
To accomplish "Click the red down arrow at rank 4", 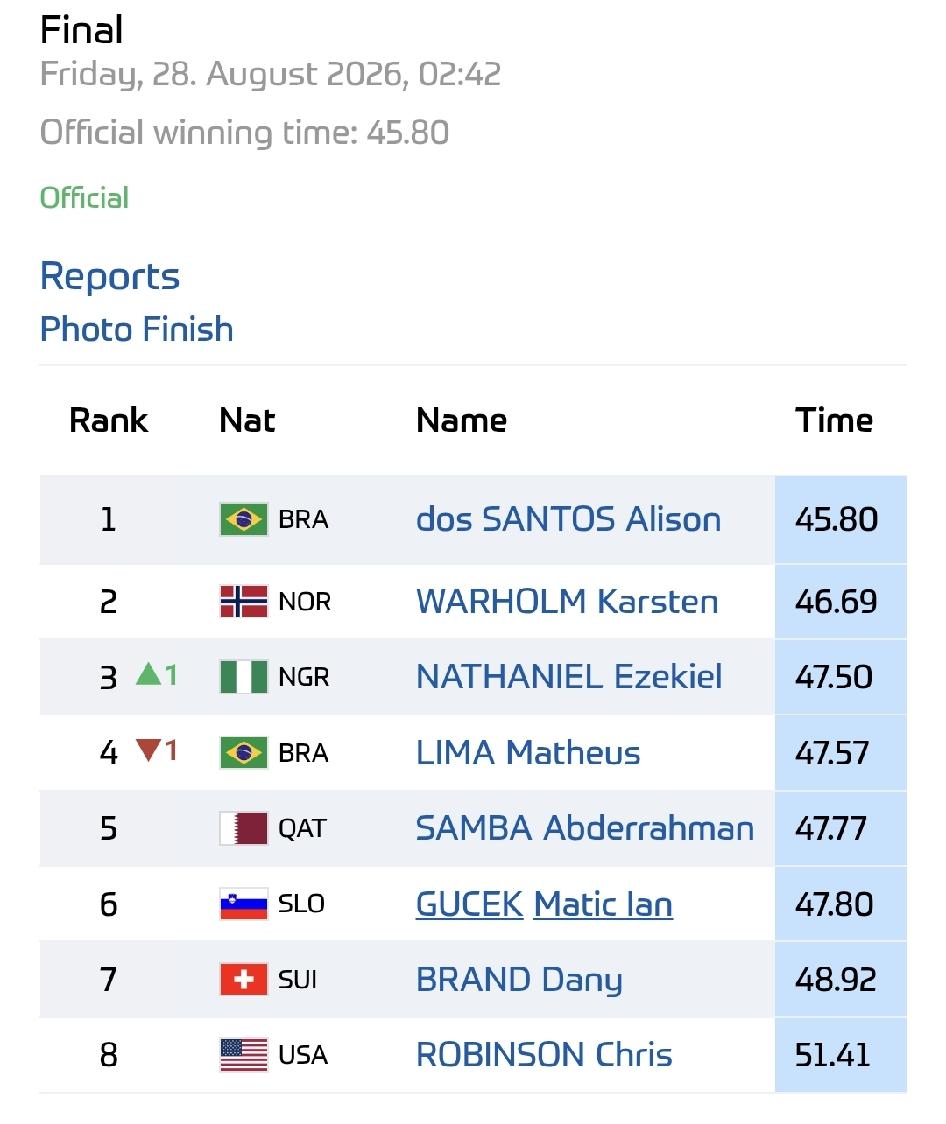I will coord(148,751).
